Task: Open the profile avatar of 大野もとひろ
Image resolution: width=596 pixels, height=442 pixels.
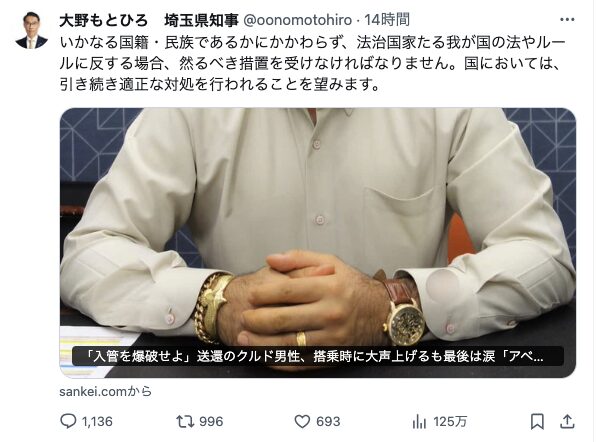Action: coord(32,30)
